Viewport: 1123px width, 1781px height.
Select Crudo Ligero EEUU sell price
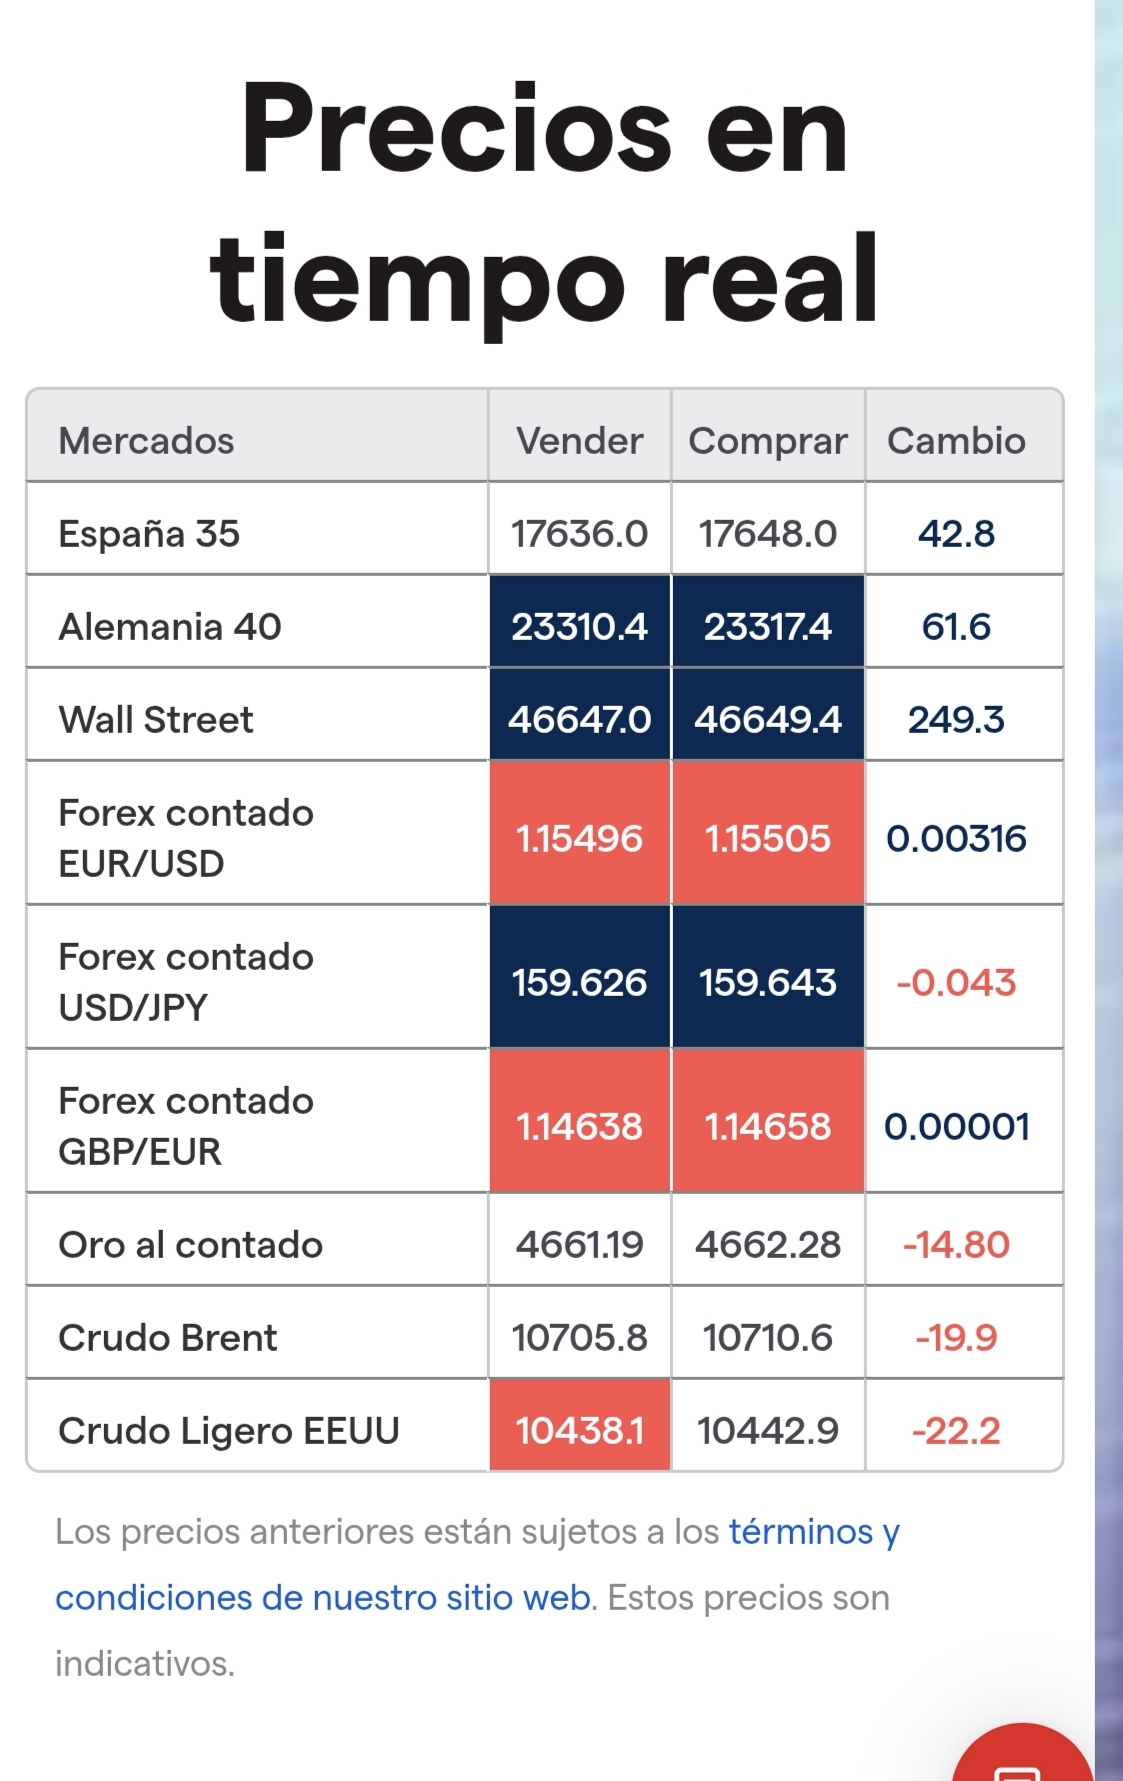coord(579,1431)
